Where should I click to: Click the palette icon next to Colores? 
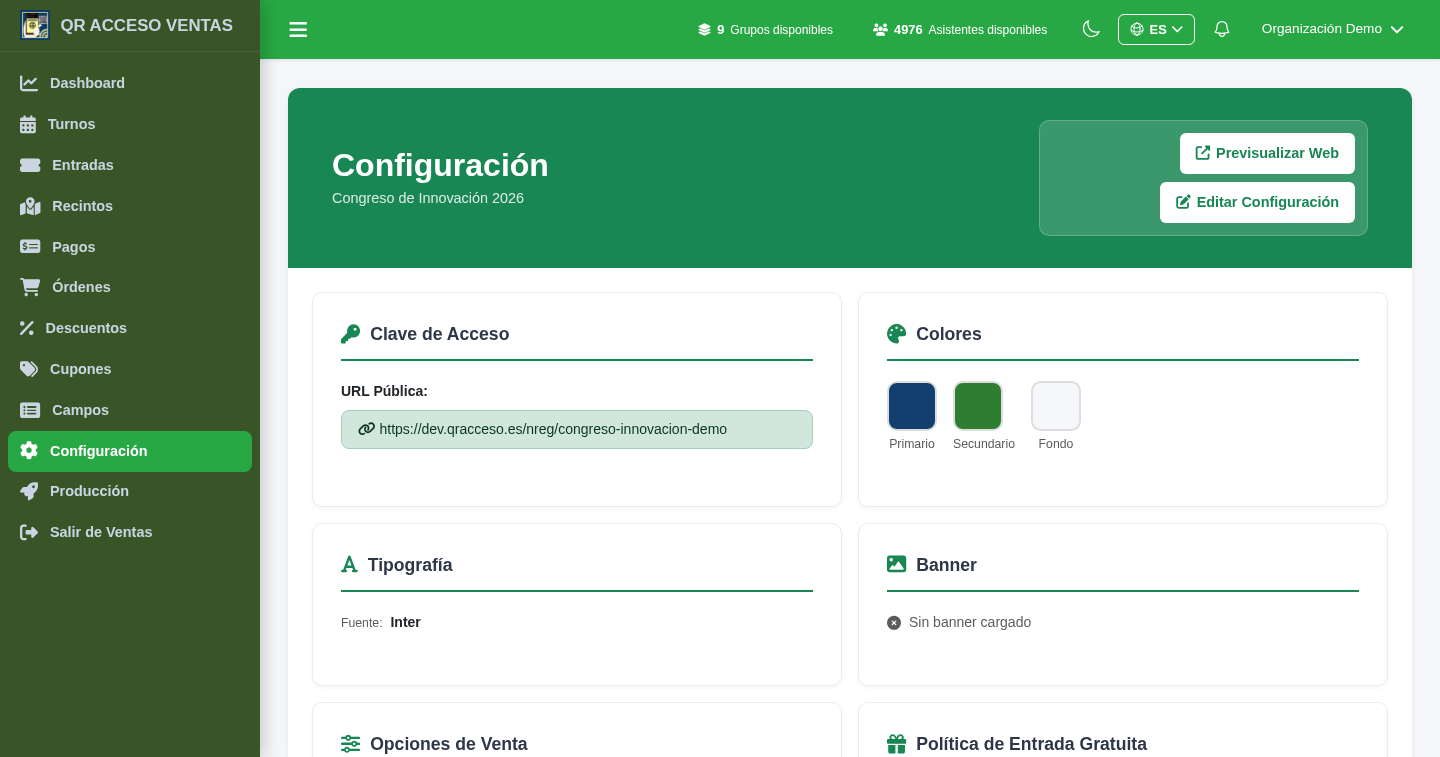pos(896,334)
